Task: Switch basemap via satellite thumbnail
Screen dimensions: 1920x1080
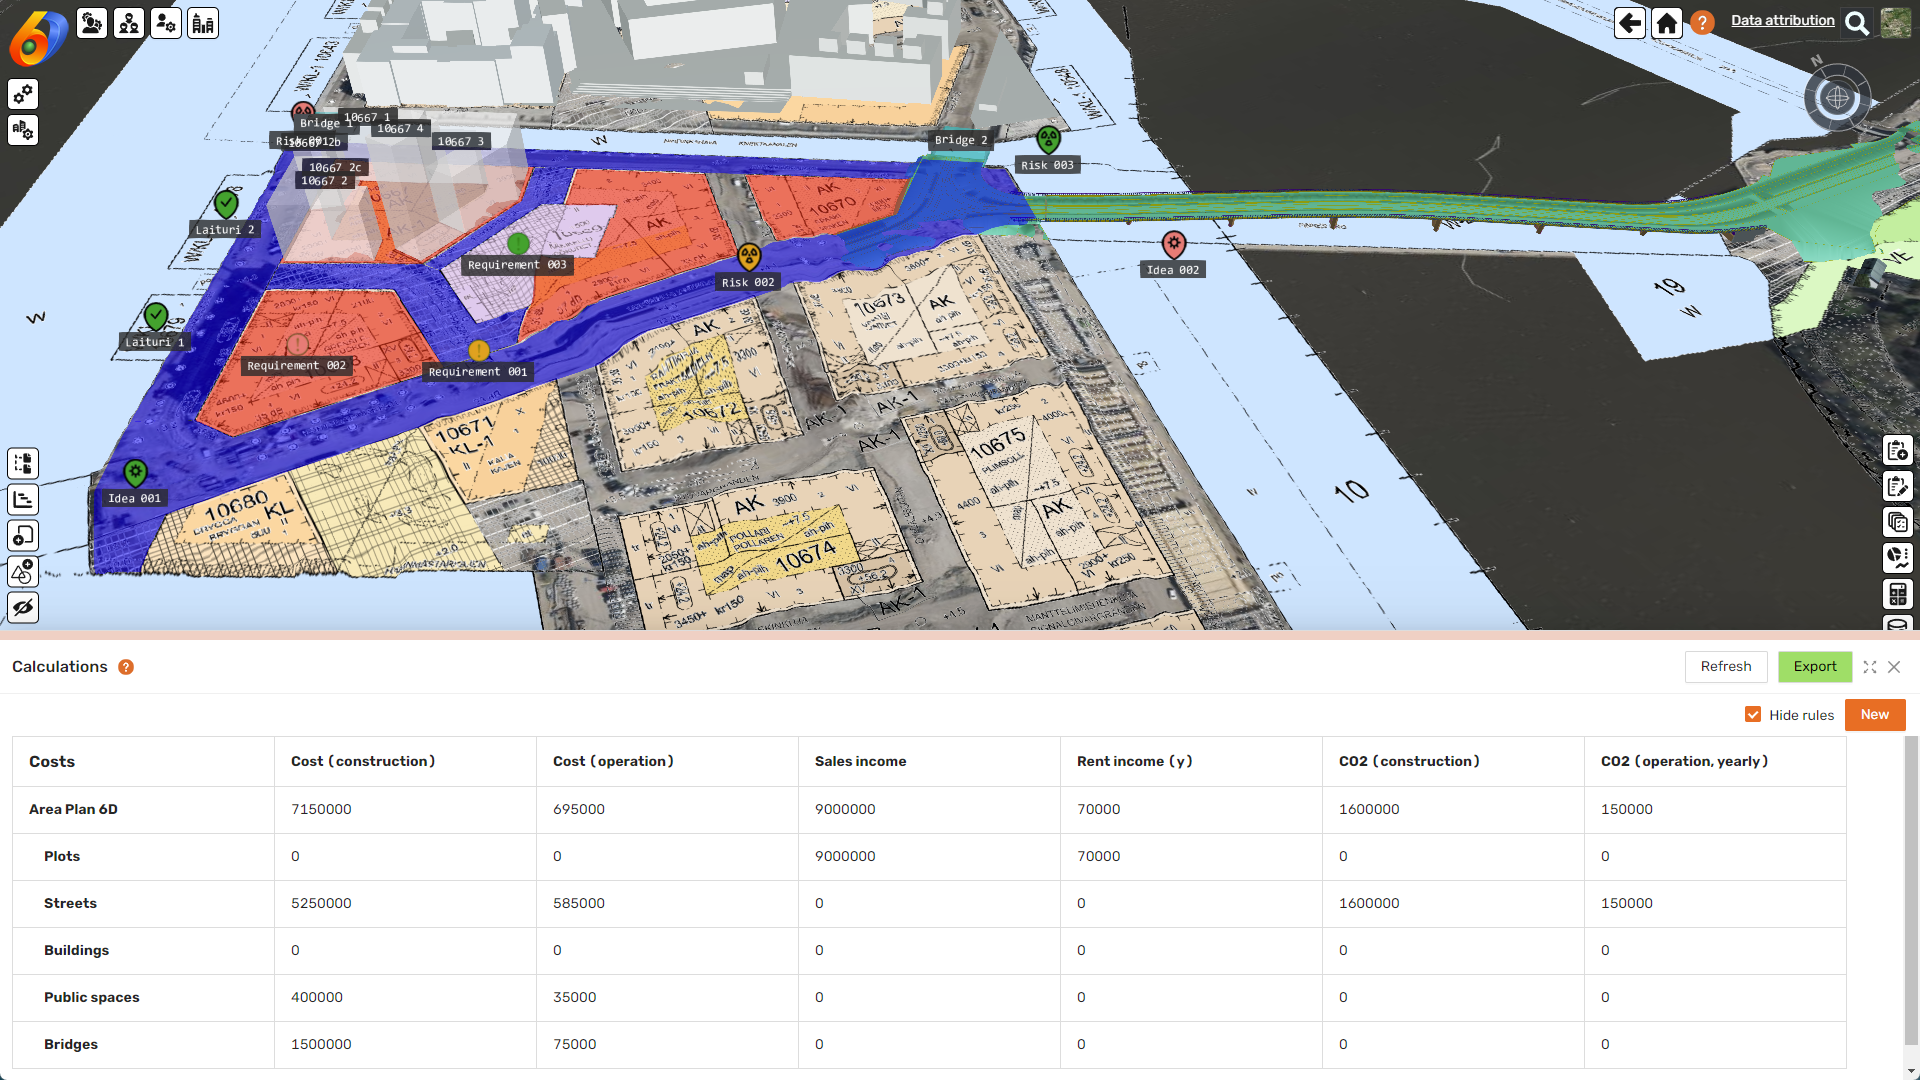Action: pyautogui.click(x=1896, y=23)
